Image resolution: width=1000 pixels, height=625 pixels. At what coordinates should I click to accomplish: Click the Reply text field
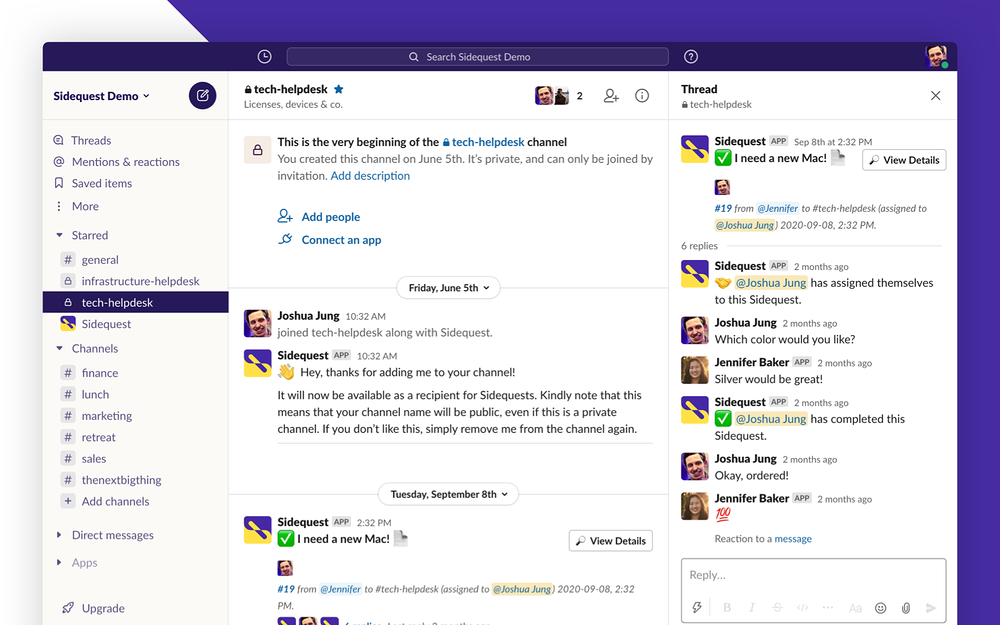(x=813, y=575)
